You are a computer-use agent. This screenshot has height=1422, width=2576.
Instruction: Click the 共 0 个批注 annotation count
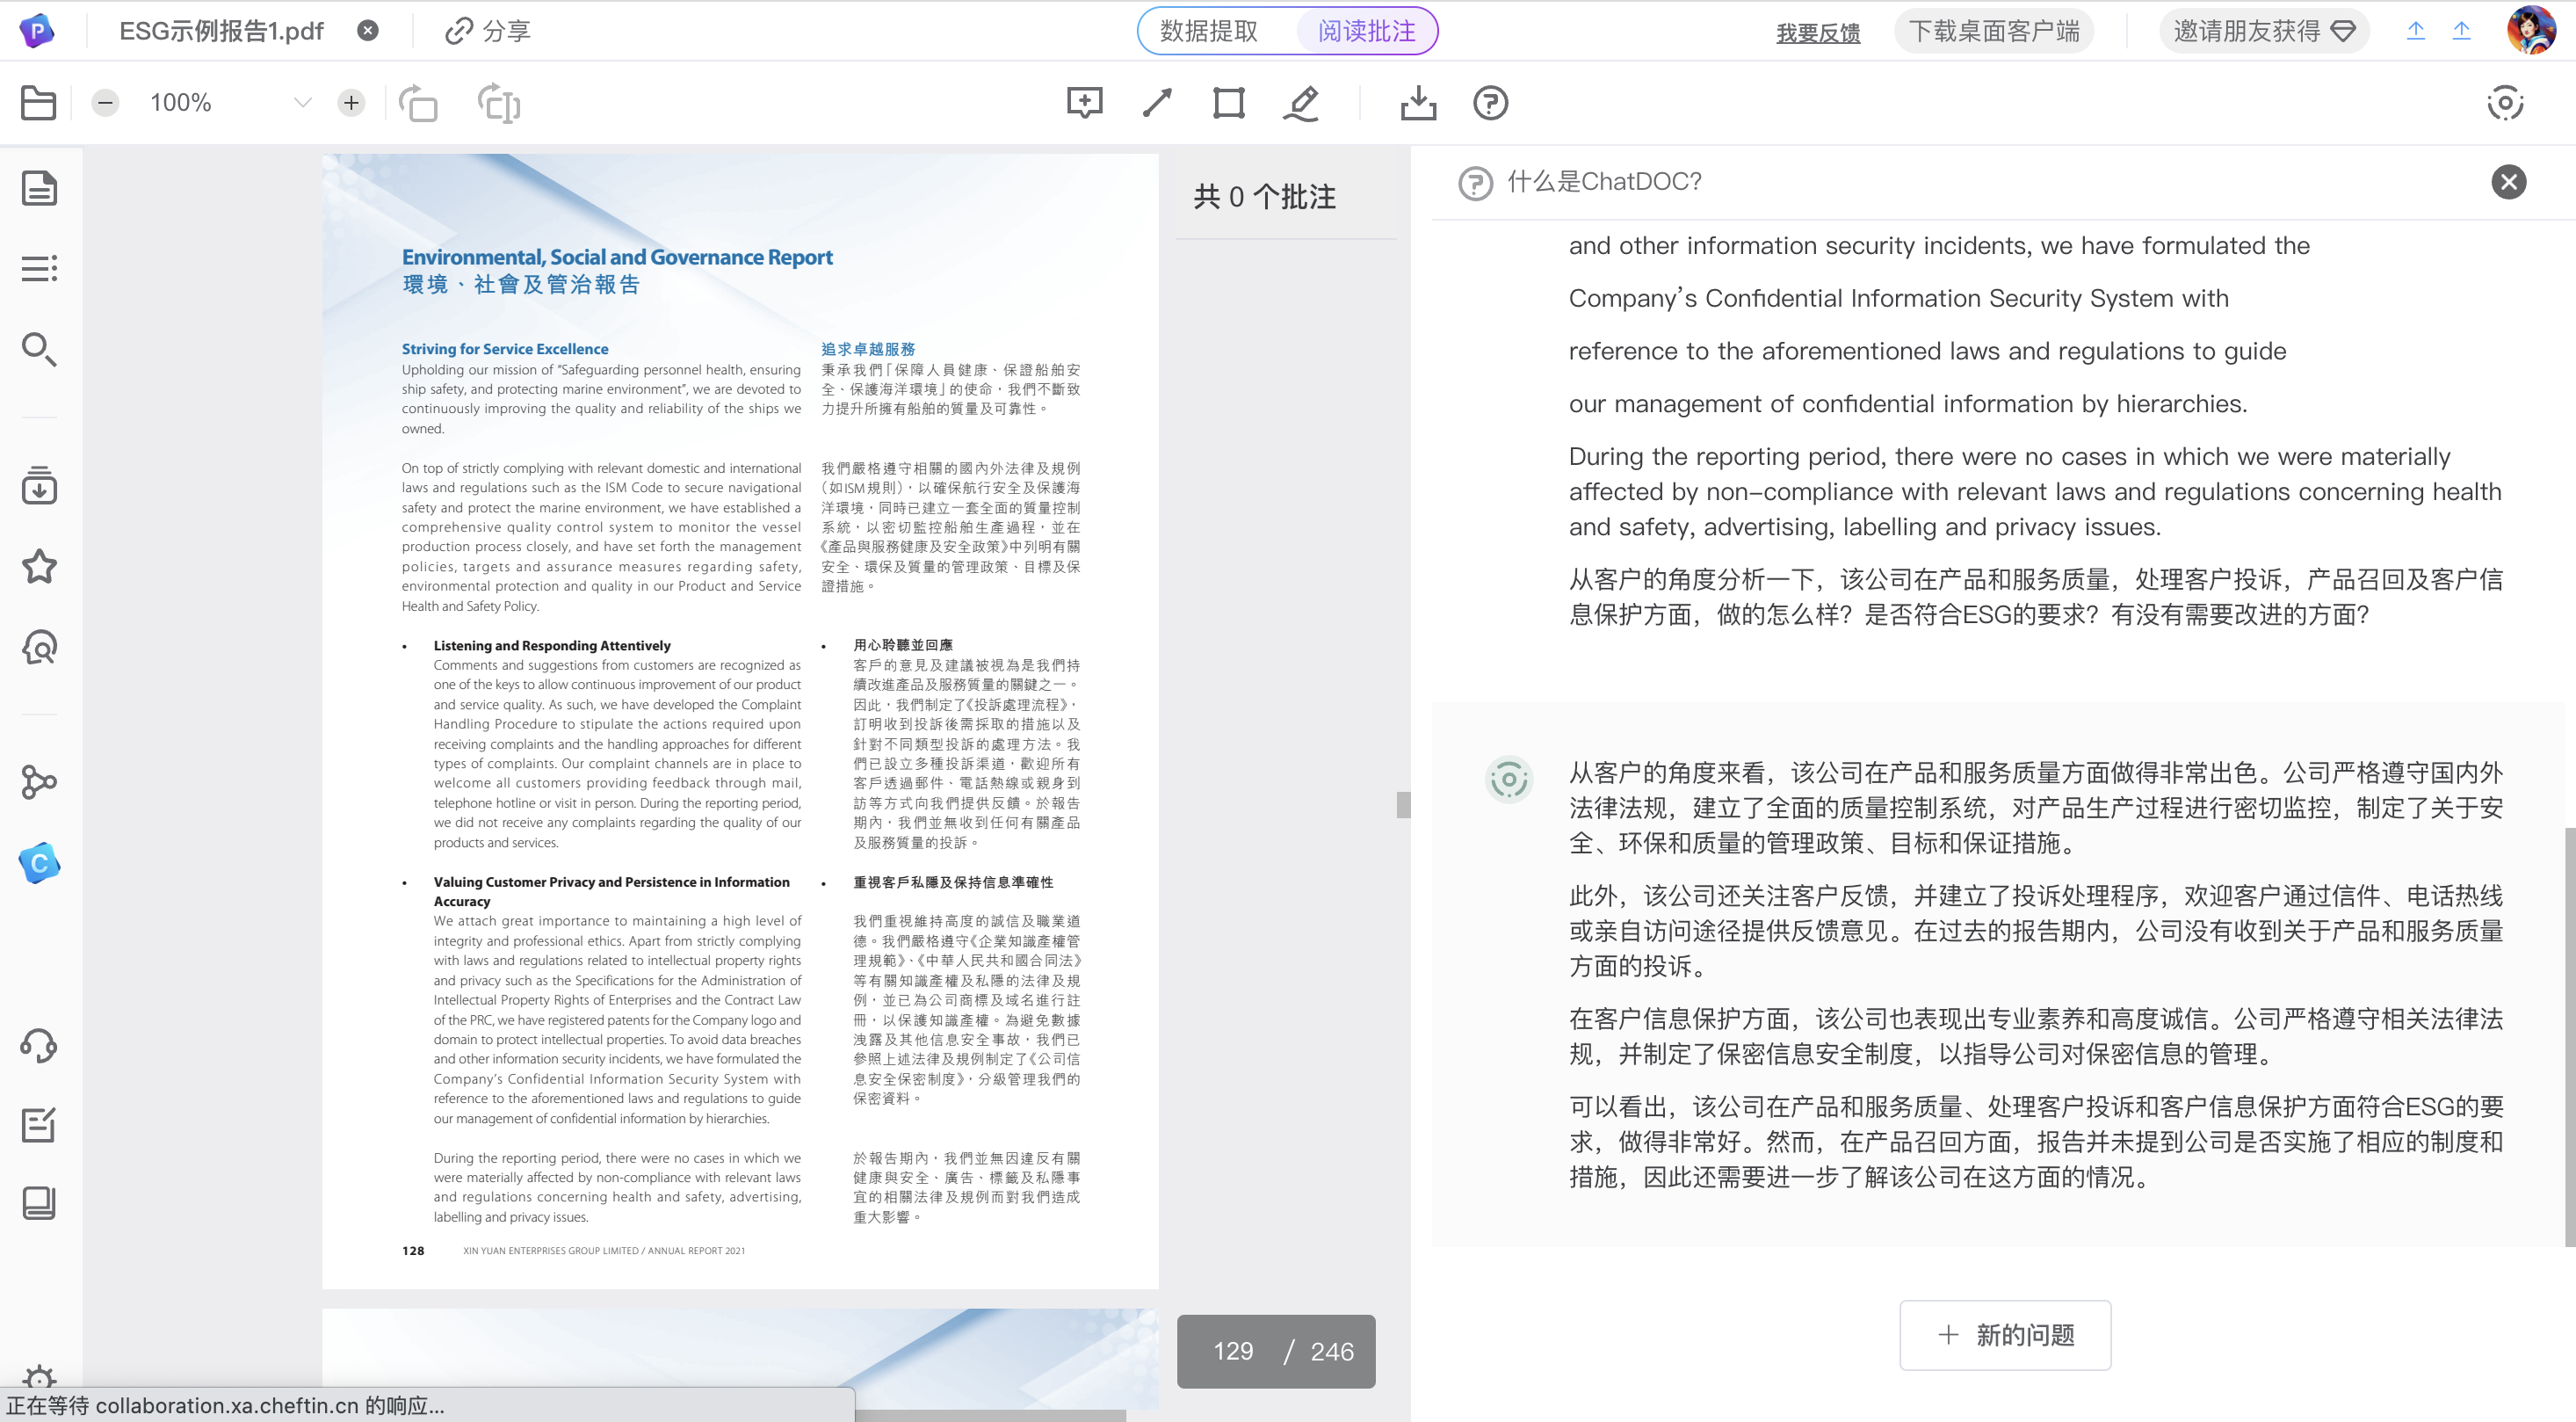(1264, 197)
